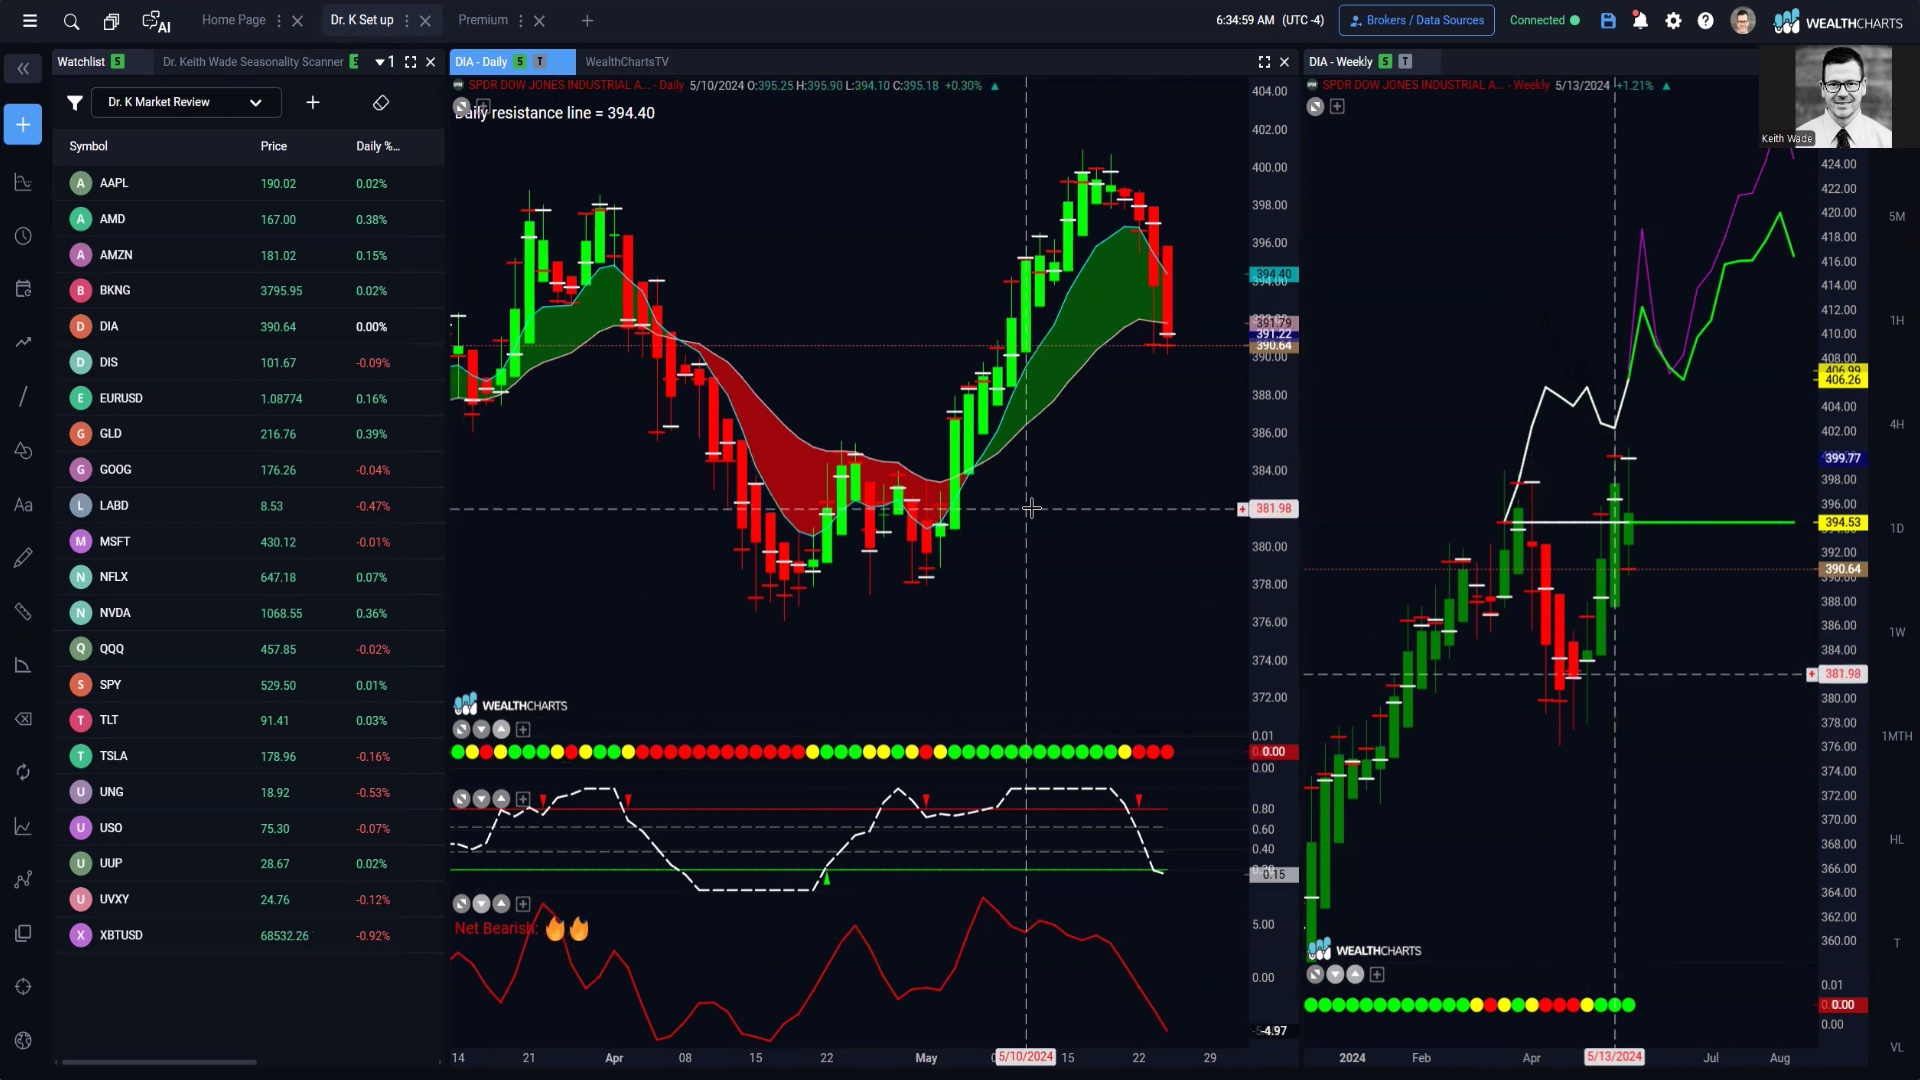Image resolution: width=1920 pixels, height=1080 pixels.
Task: Toggle the T badge on DIA Weekly tab
Action: tap(1405, 62)
